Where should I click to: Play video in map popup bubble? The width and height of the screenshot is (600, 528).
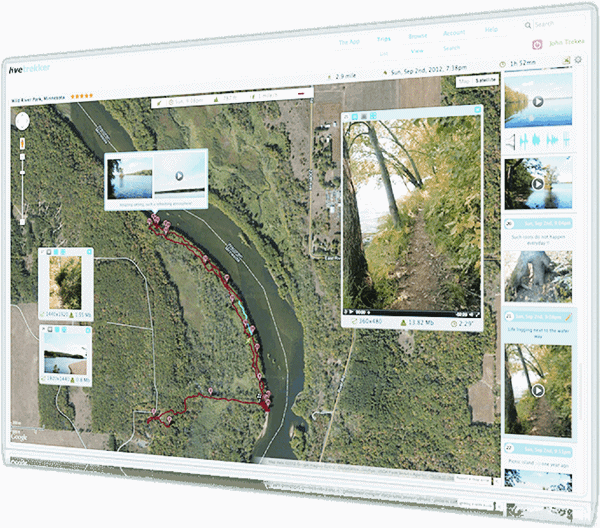(x=179, y=176)
